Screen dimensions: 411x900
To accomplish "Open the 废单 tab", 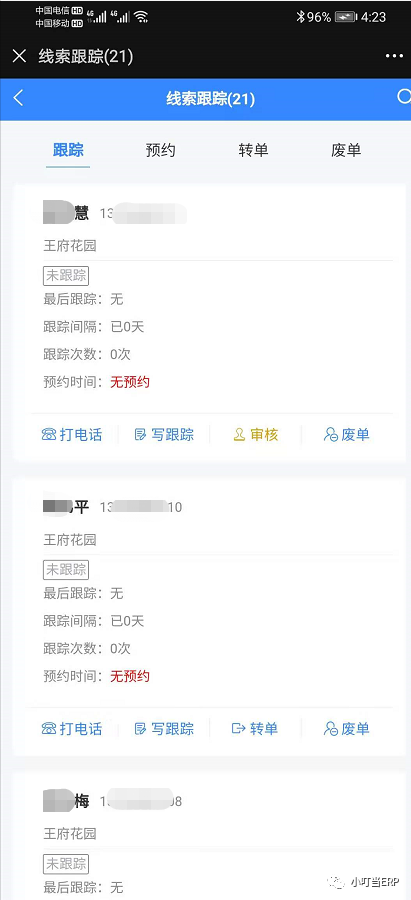I will [346, 150].
